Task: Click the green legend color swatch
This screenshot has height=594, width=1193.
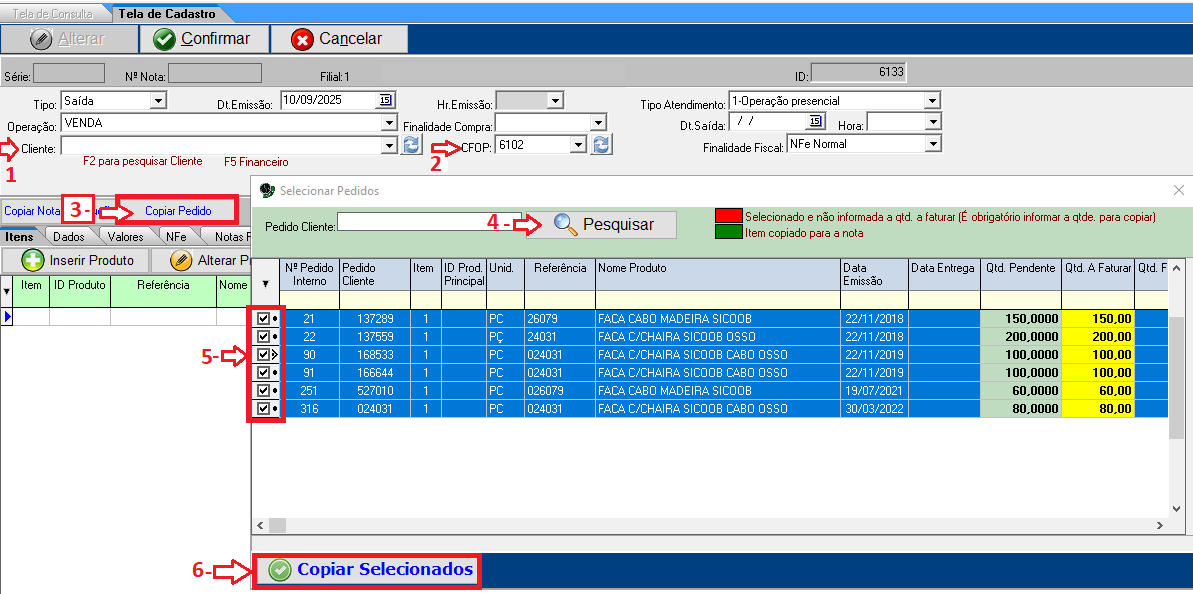Action: [728, 233]
